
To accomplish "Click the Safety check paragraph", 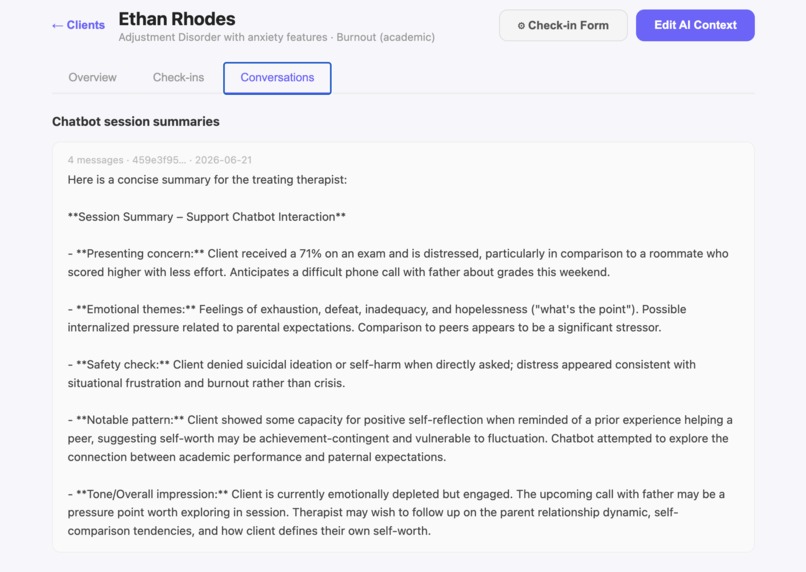I will point(381,374).
